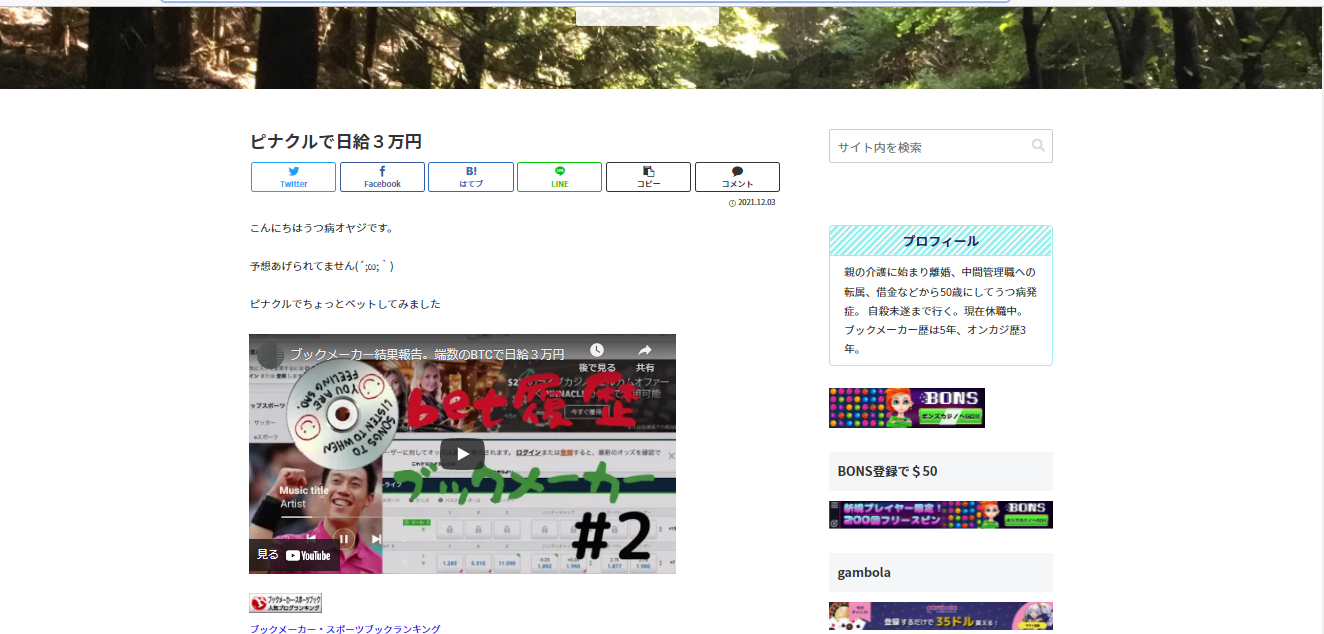This screenshot has height=634, width=1324.
Task: Click the bookmaker blog ranking badge
Action: [x=285, y=602]
